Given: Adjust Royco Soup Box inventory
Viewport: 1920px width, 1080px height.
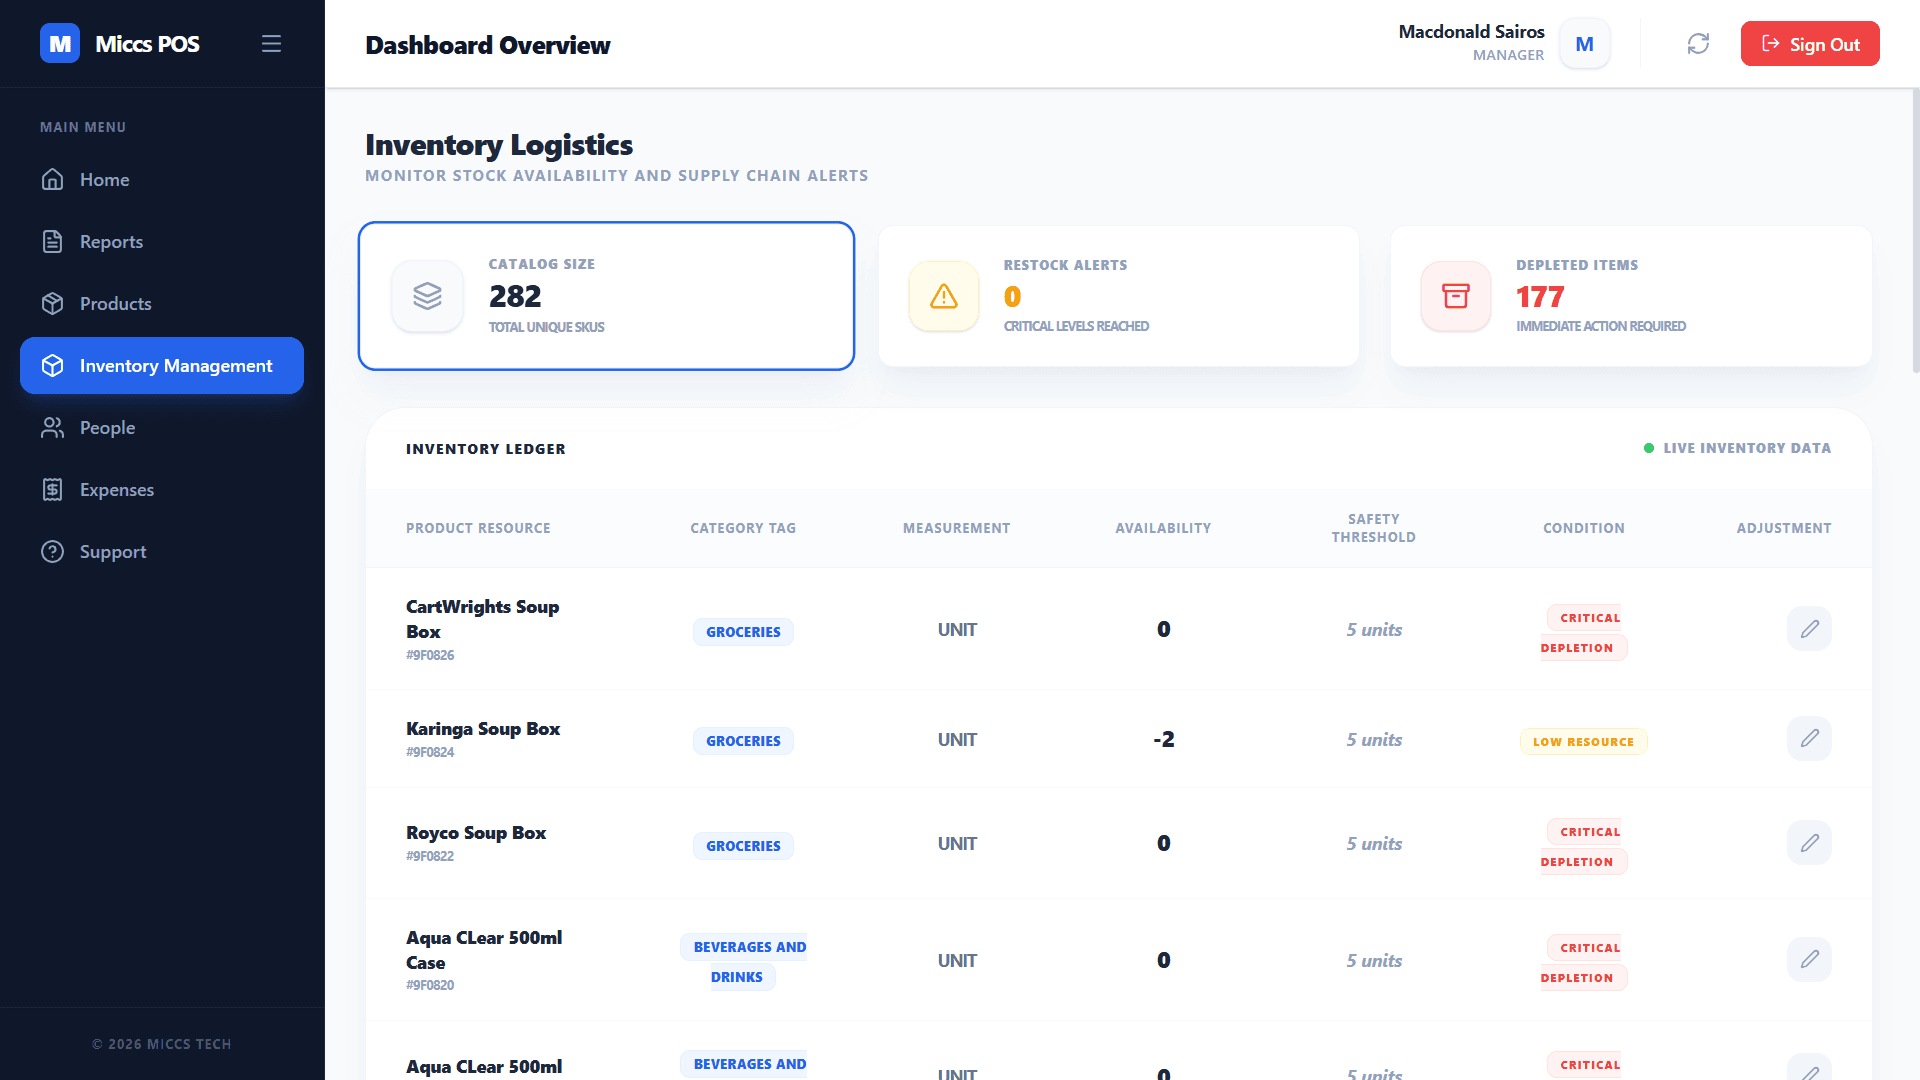Looking at the screenshot, I should tap(1809, 843).
